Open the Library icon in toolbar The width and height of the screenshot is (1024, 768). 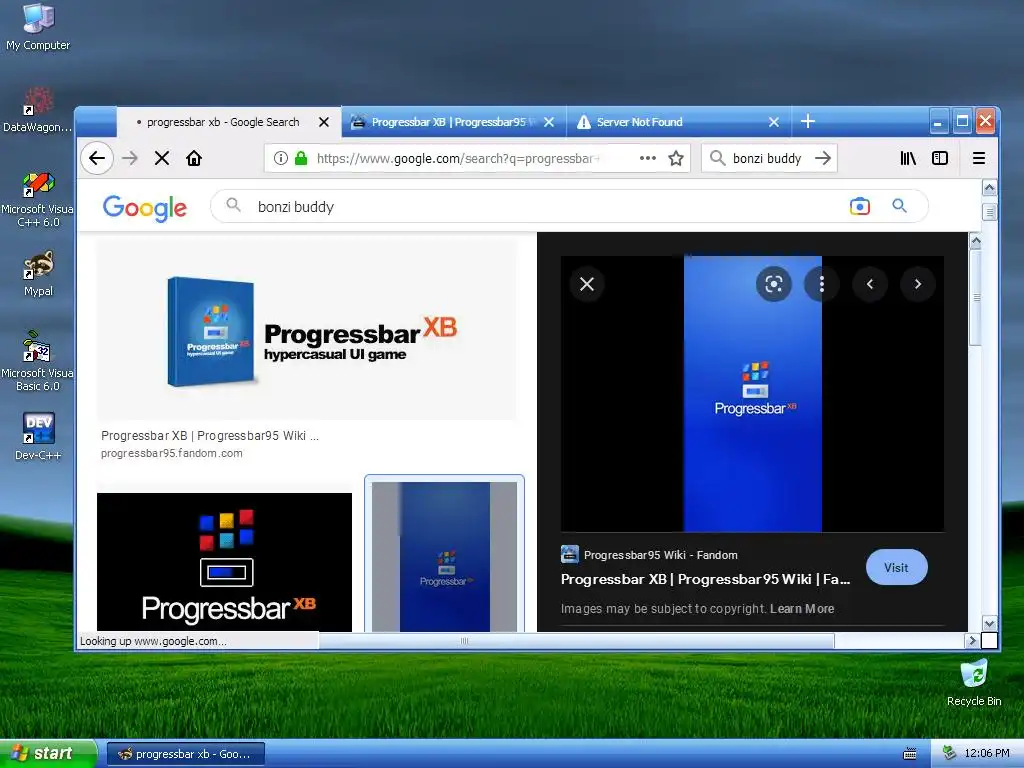[908, 158]
